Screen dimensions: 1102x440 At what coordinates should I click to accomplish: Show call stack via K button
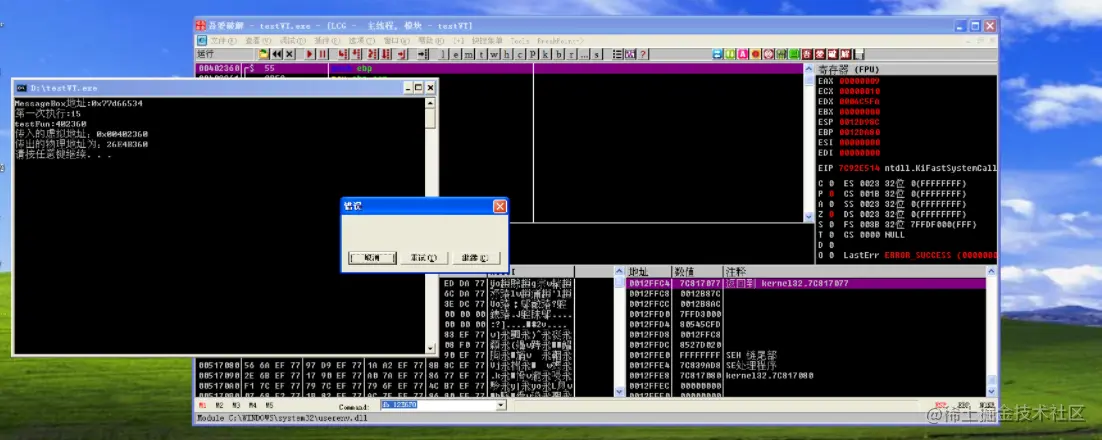(545, 54)
